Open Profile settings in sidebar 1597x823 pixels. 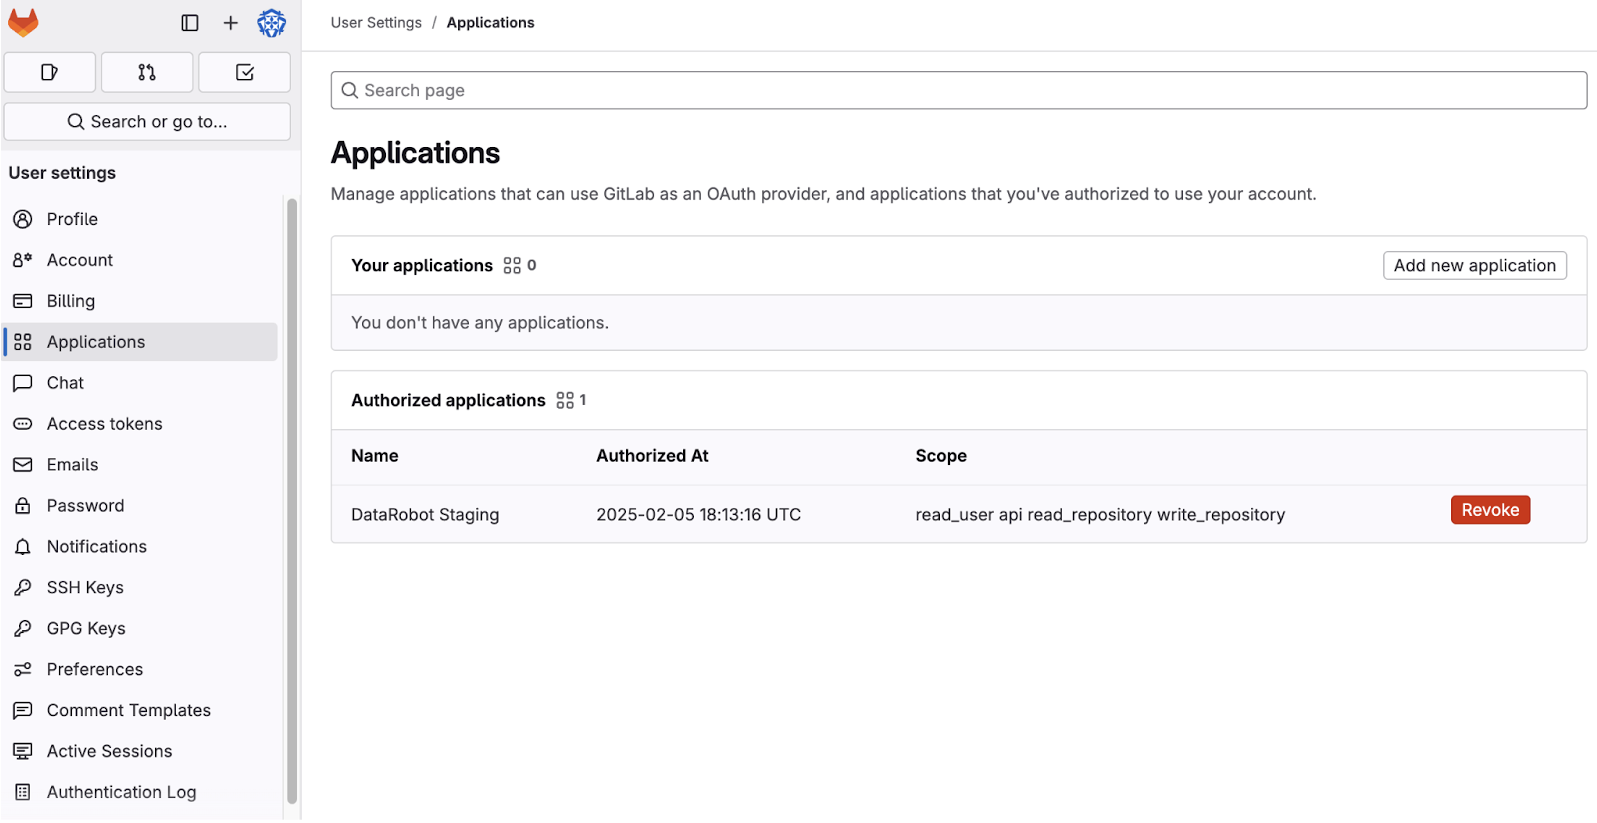72,219
